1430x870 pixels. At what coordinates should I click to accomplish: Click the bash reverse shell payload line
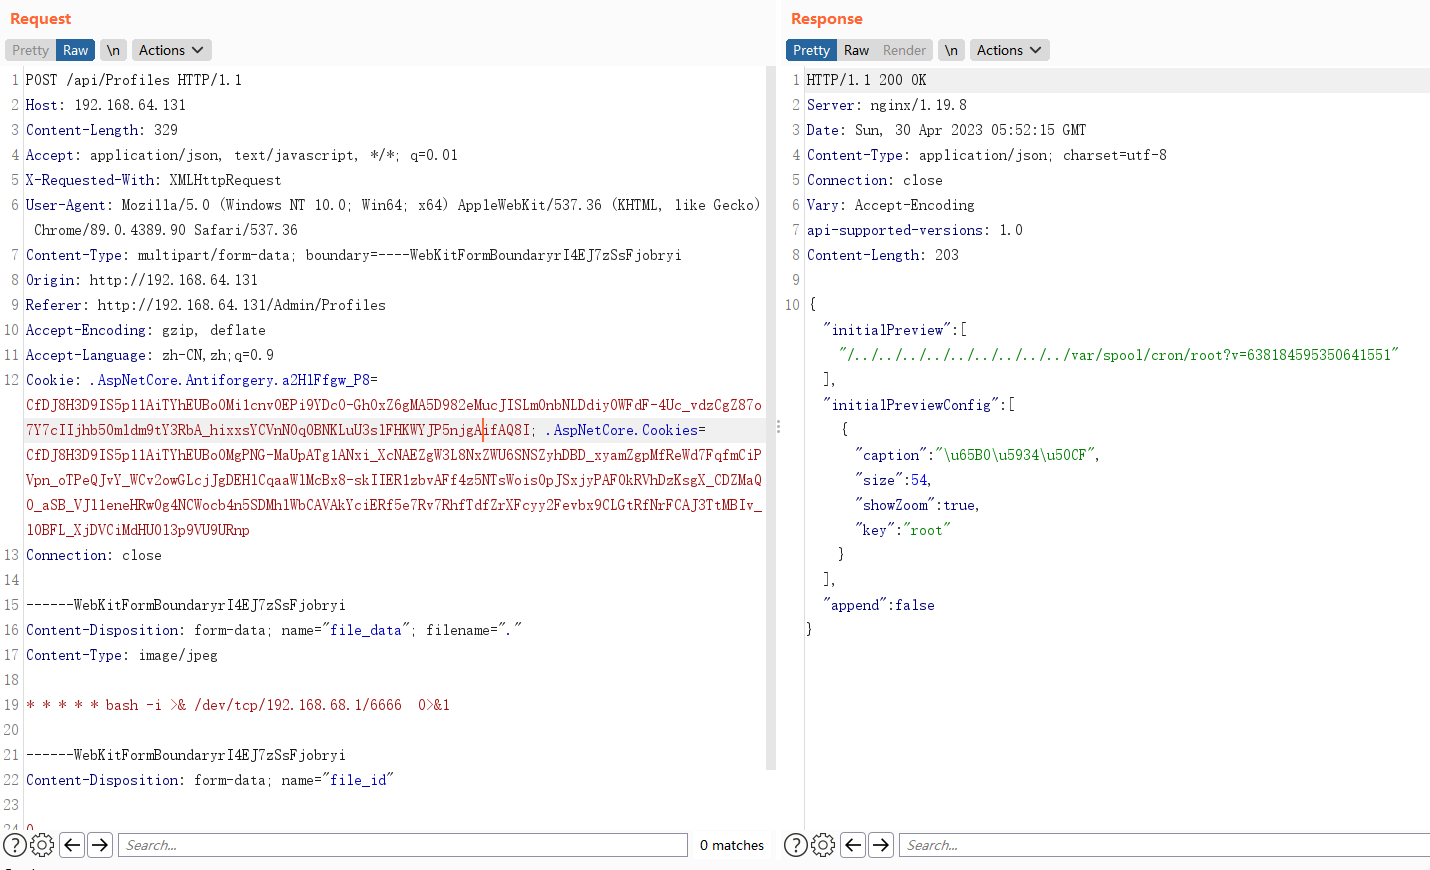238,705
